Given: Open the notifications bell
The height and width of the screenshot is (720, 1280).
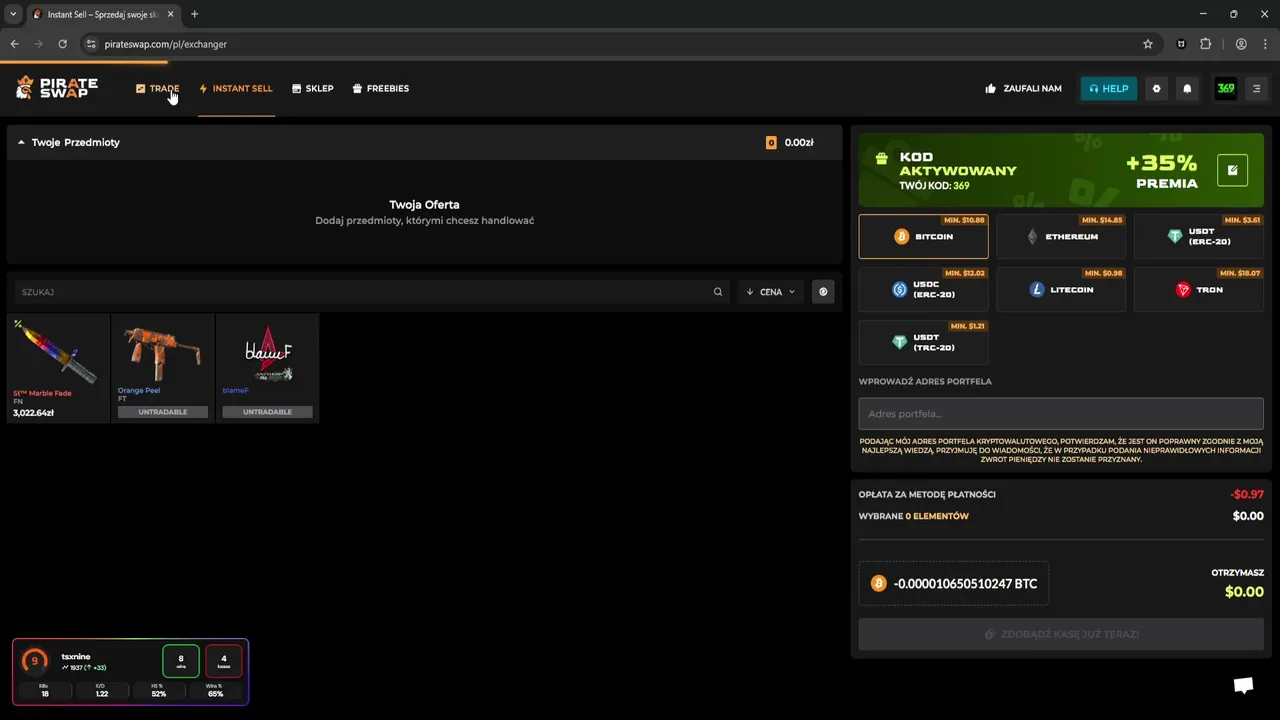Looking at the screenshot, I should [1187, 88].
